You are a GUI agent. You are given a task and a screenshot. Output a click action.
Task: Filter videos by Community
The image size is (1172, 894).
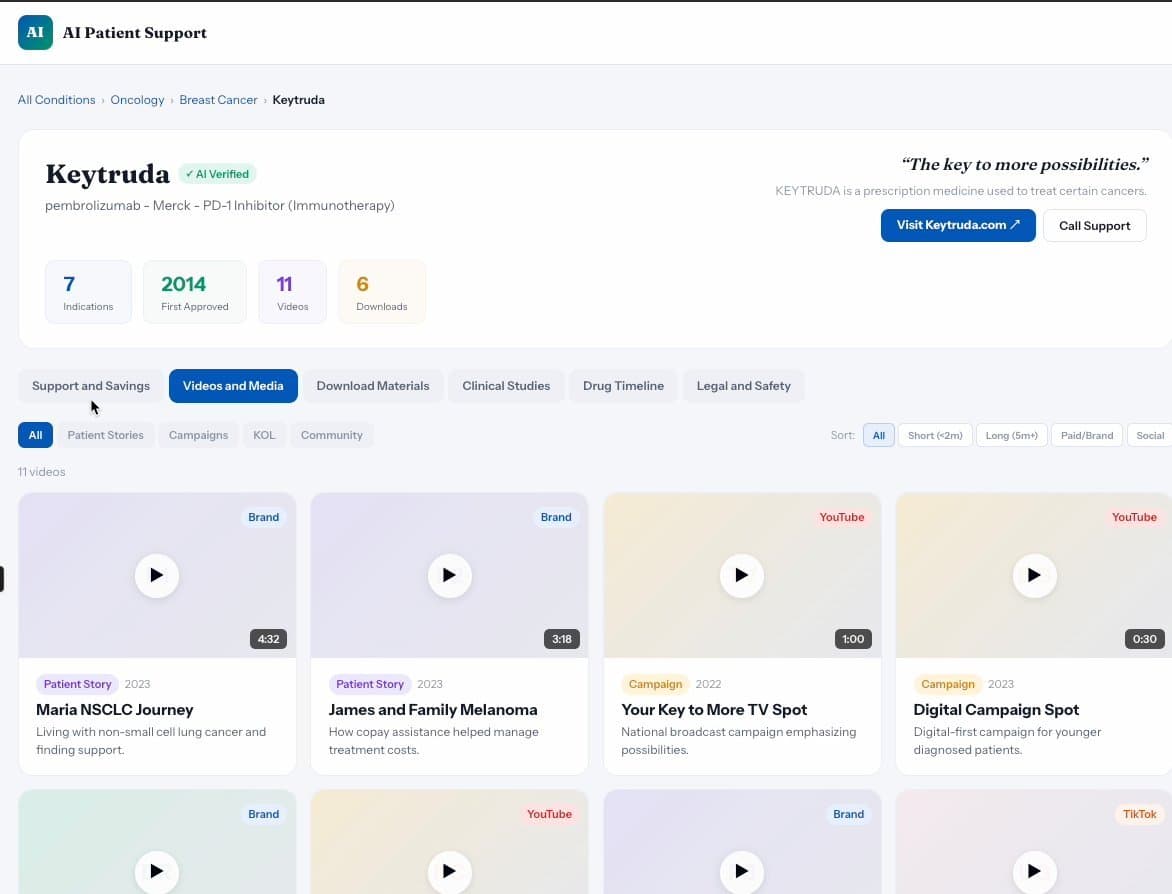(331, 435)
